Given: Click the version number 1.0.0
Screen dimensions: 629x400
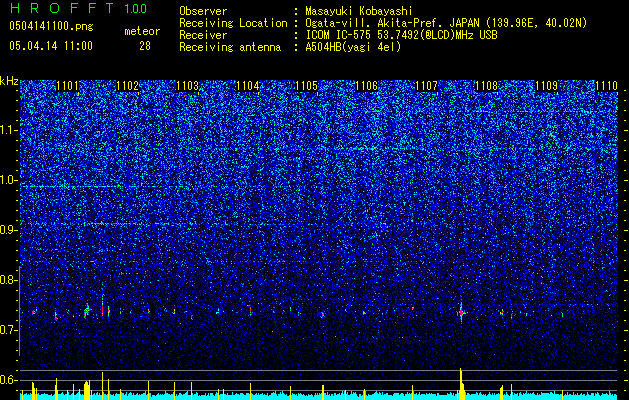Looking at the screenshot, I should [135, 8].
